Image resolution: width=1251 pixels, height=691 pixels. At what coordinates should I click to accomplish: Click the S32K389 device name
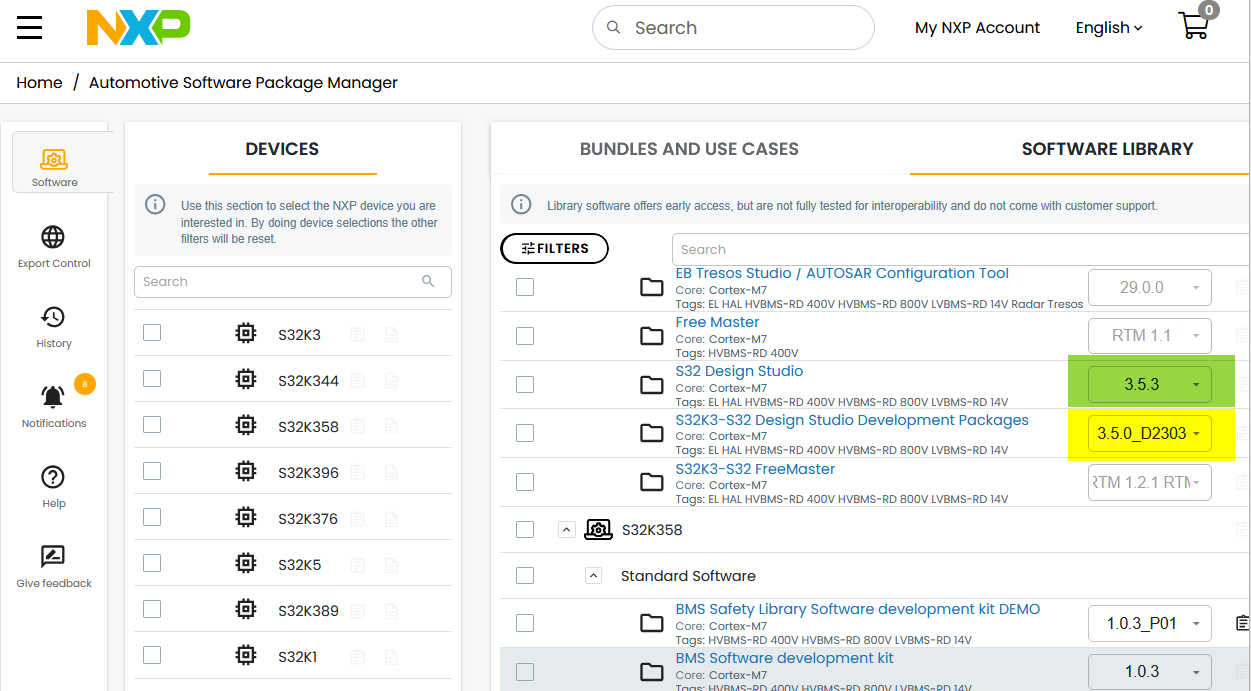point(308,611)
